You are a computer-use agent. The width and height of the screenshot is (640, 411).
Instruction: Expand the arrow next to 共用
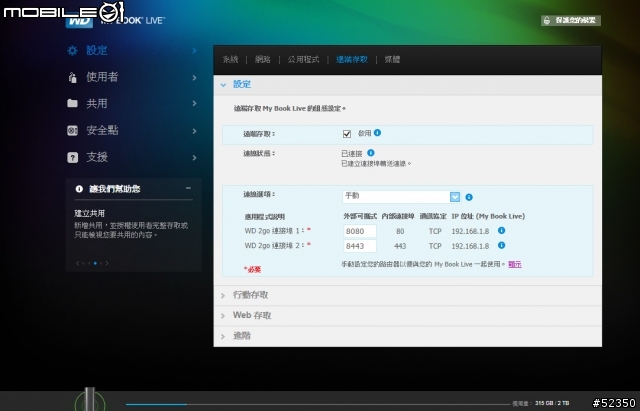[x=194, y=104]
